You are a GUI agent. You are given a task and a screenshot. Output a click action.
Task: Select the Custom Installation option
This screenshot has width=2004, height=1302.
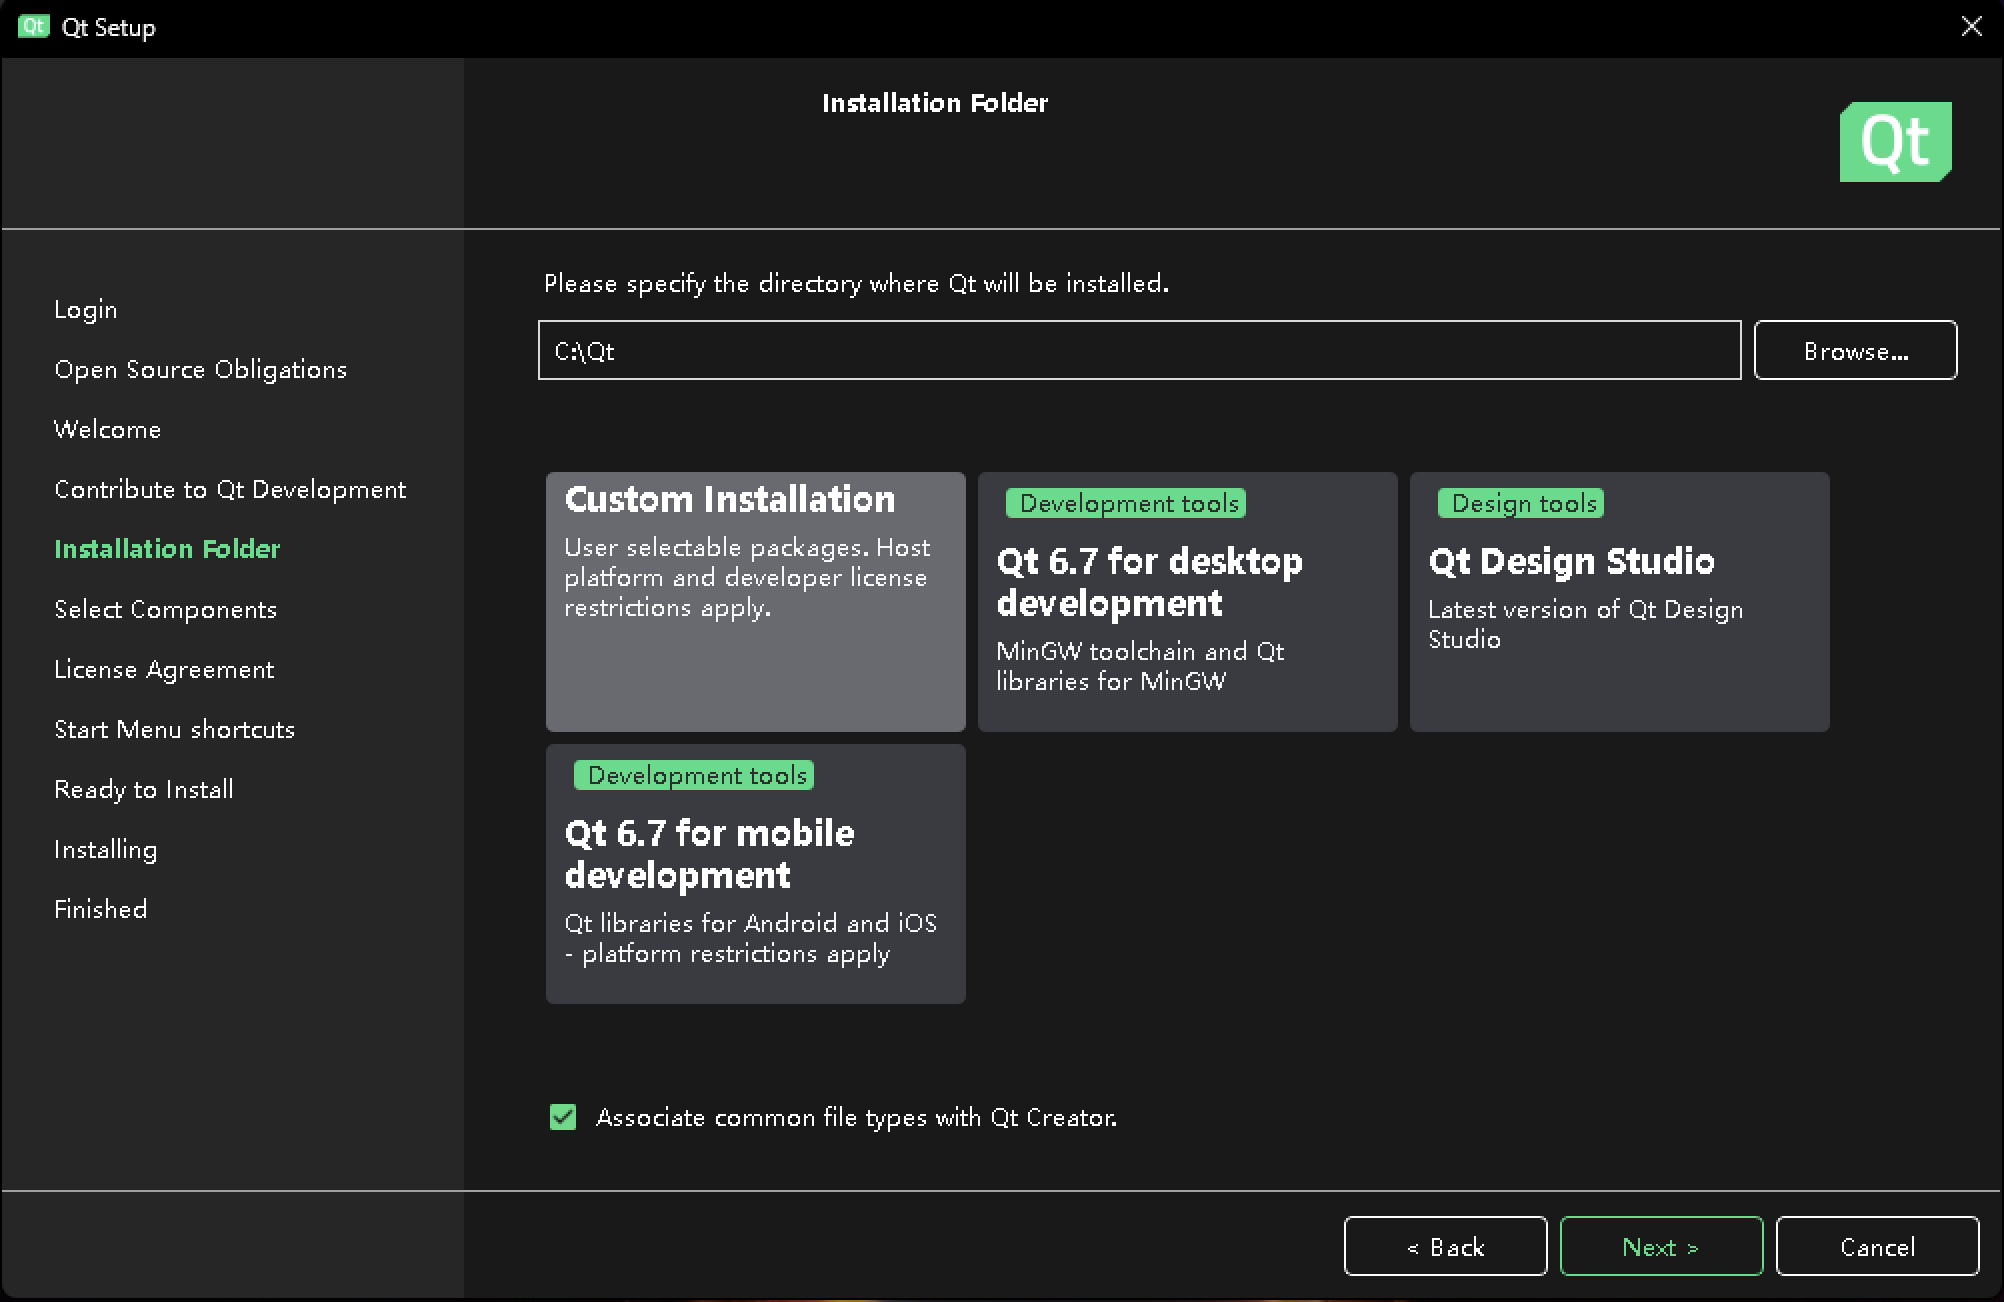(754, 601)
